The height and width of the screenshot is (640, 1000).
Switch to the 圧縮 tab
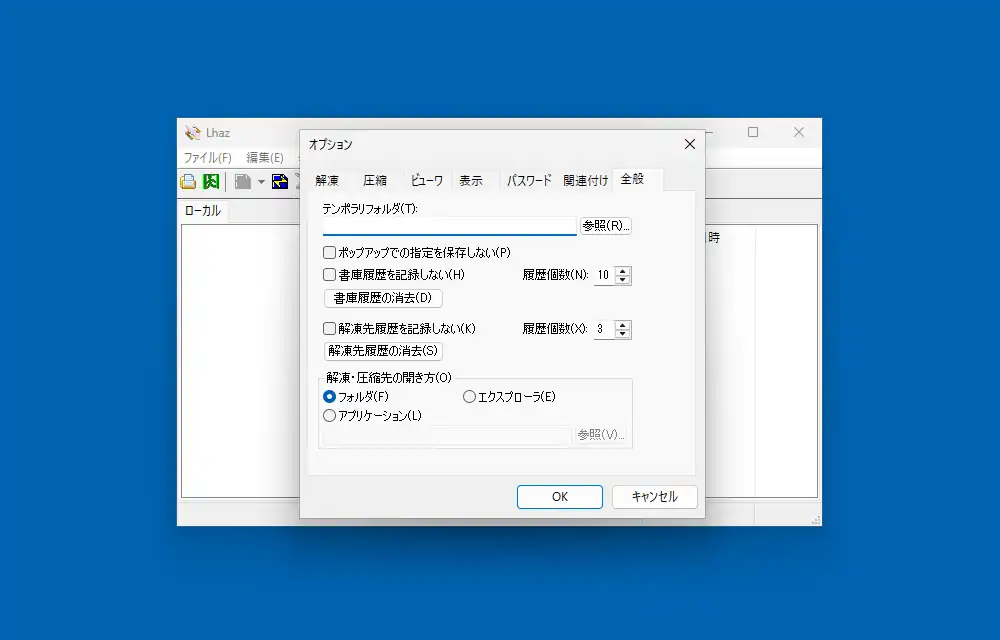click(x=375, y=181)
